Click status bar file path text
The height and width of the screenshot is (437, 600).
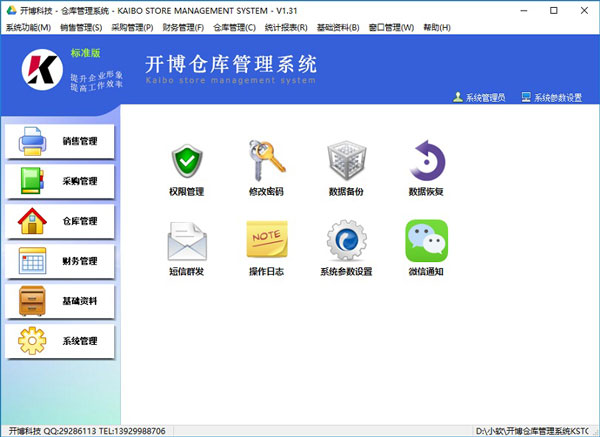click(532, 431)
